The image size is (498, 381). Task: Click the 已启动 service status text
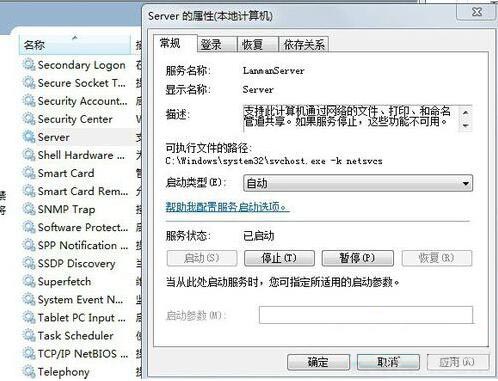pyautogui.click(x=259, y=236)
